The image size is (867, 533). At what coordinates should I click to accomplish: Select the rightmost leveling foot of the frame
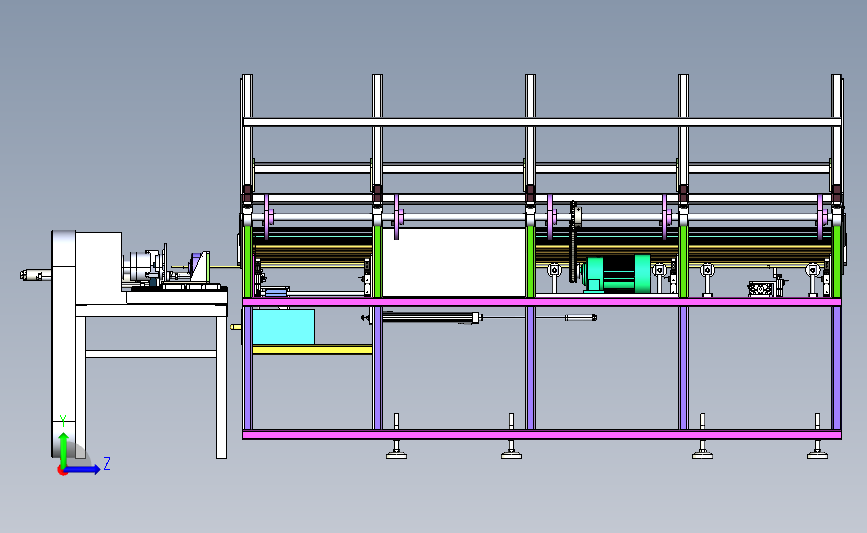[x=817, y=448]
